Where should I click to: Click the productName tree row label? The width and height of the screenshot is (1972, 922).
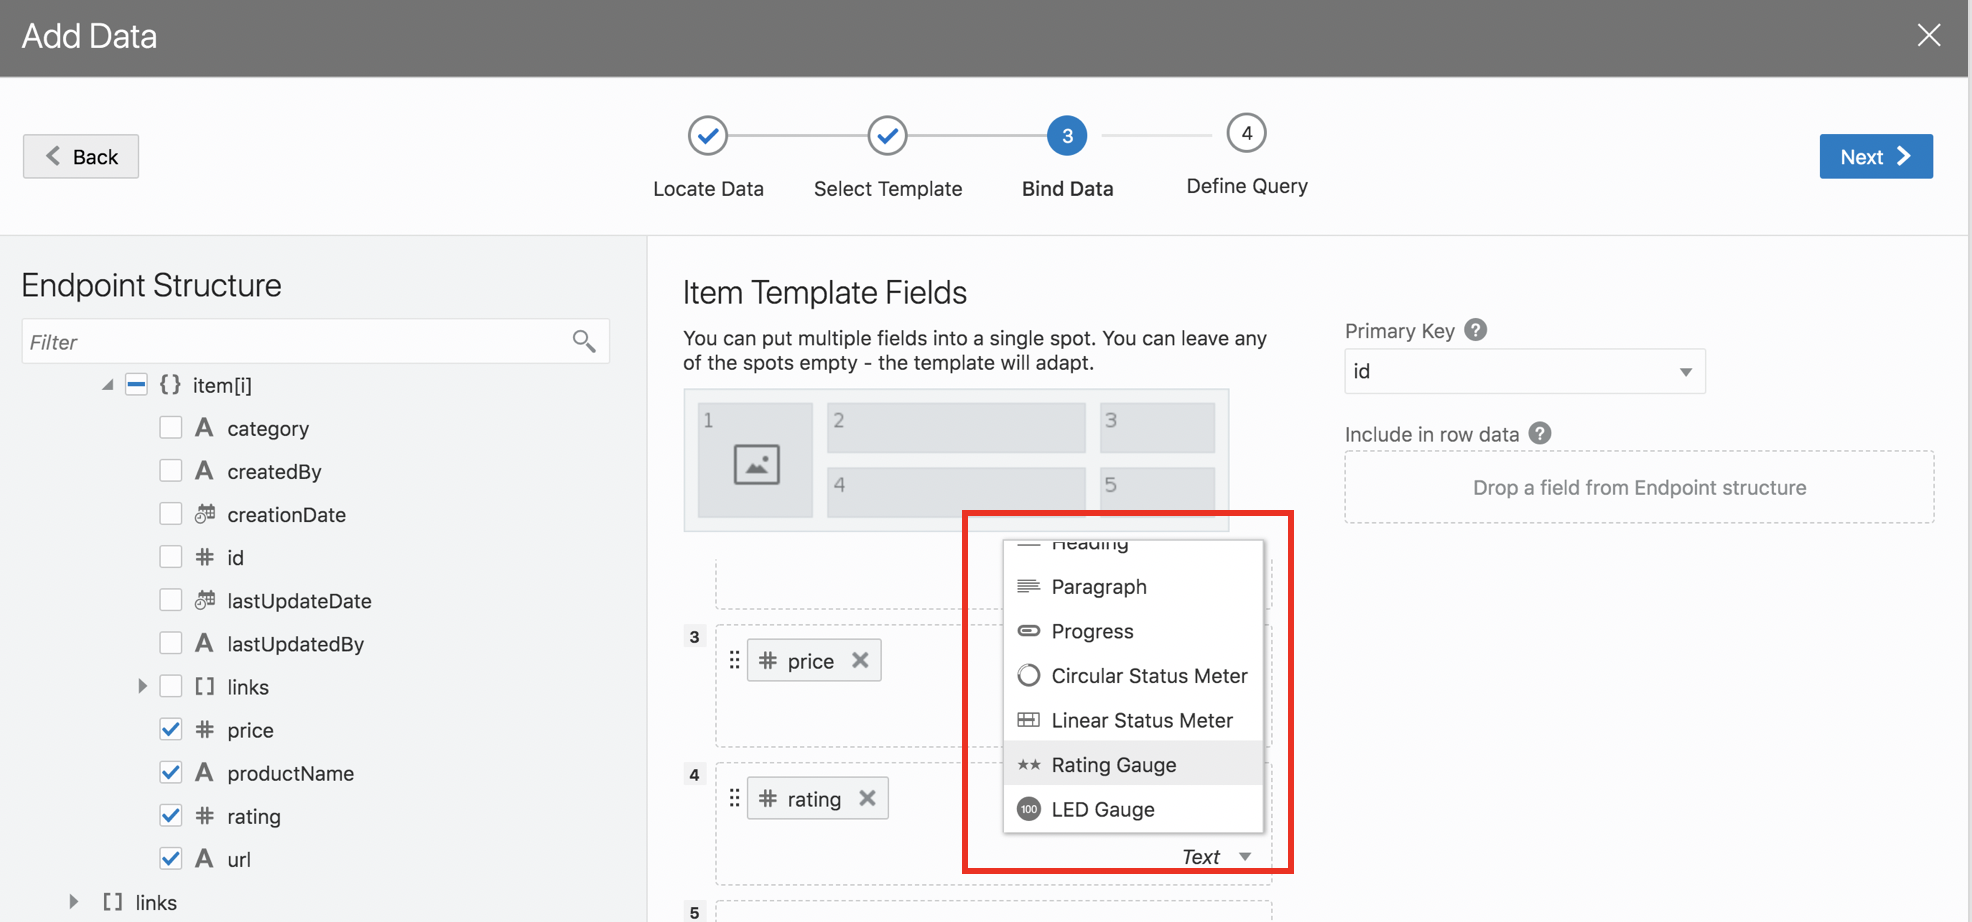[x=290, y=773]
